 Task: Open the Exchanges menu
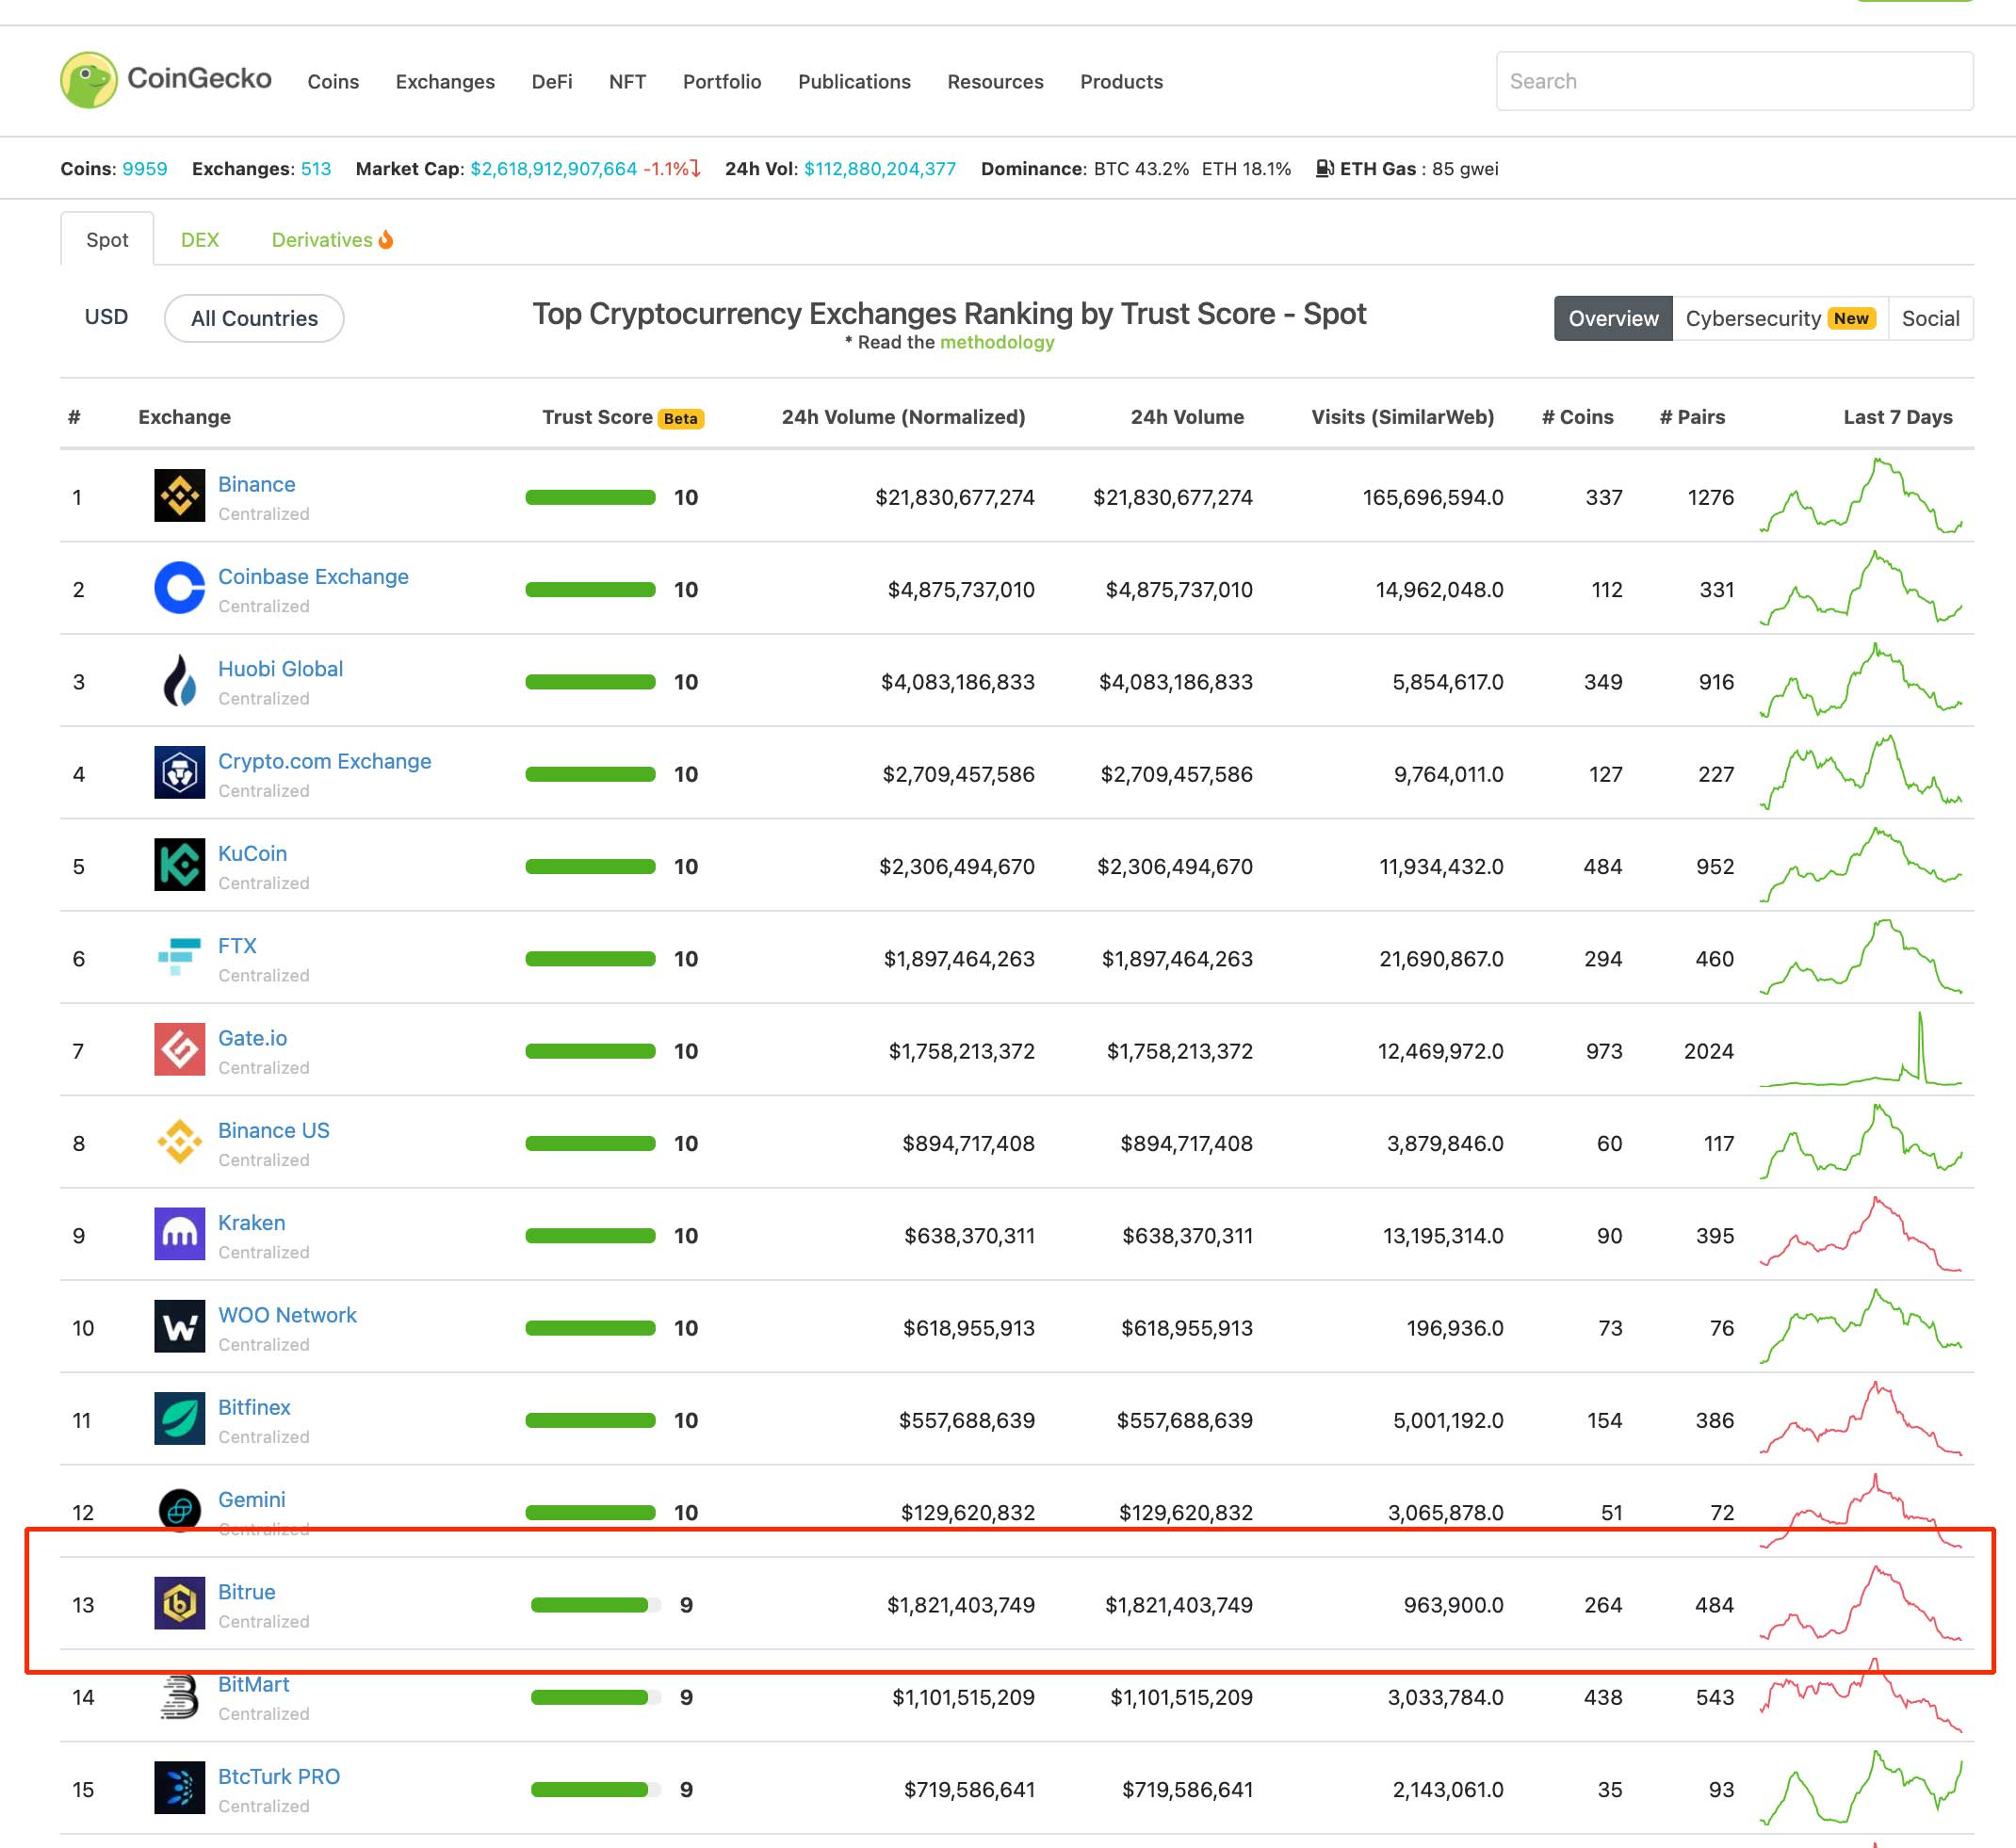coord(445,82)
